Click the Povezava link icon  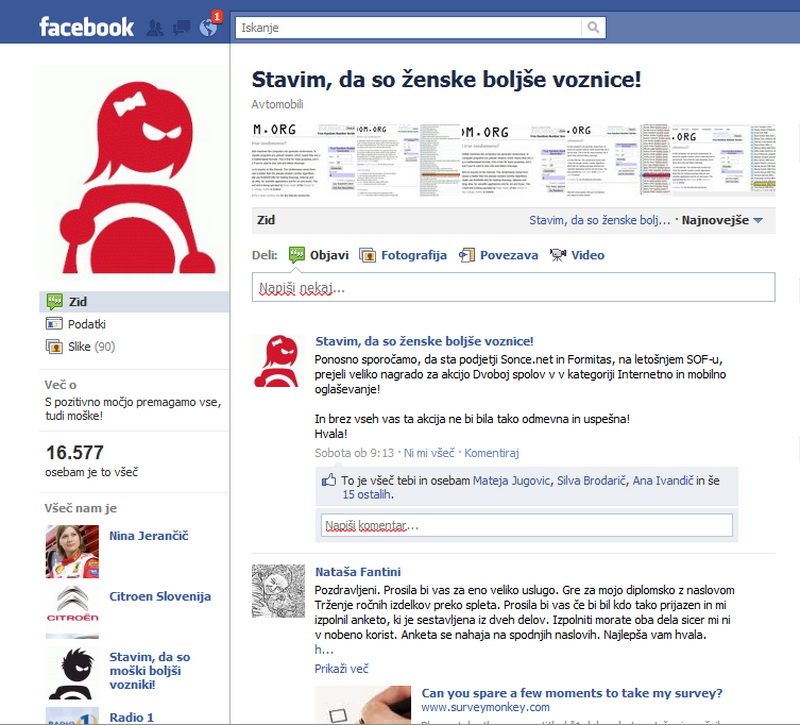pyautogui.click(x=467, y=255)
